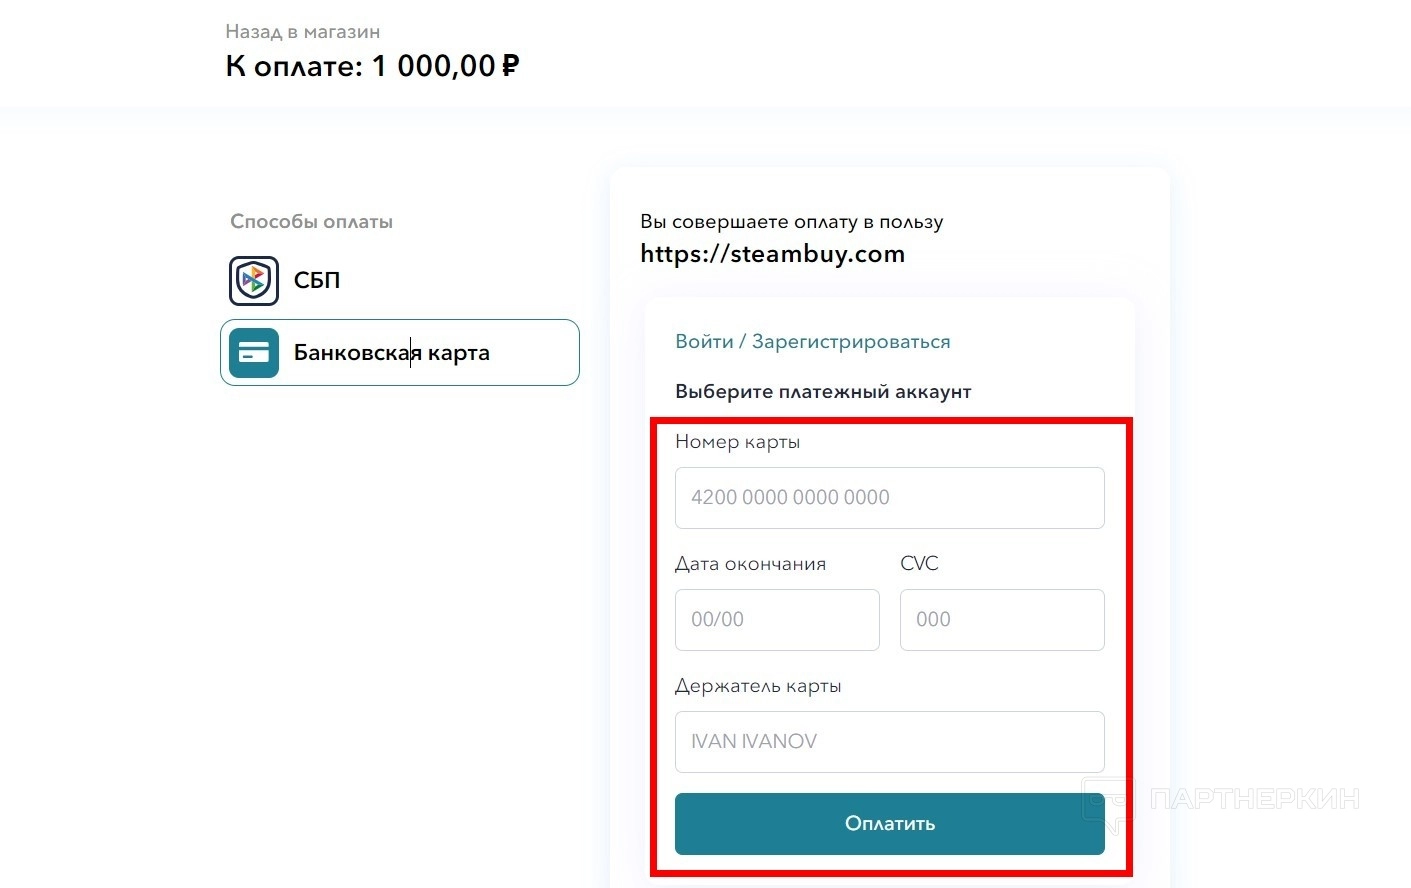Viewport: 1411px width, 888px height.
Task: Click the Способы оплаты heading
Action: [x=311, y=222]
